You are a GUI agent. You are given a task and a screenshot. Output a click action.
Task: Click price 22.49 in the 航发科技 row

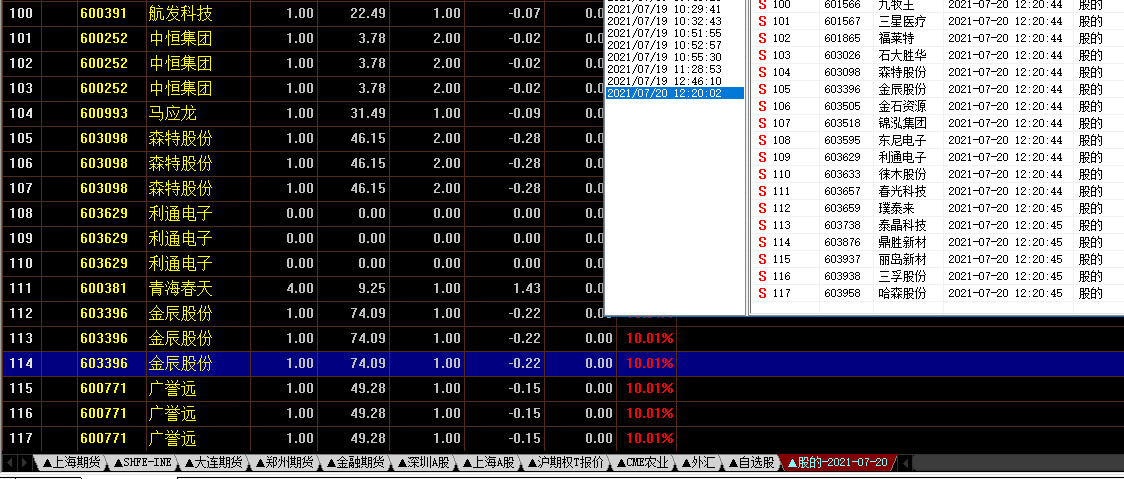click(x=368, y=13)
